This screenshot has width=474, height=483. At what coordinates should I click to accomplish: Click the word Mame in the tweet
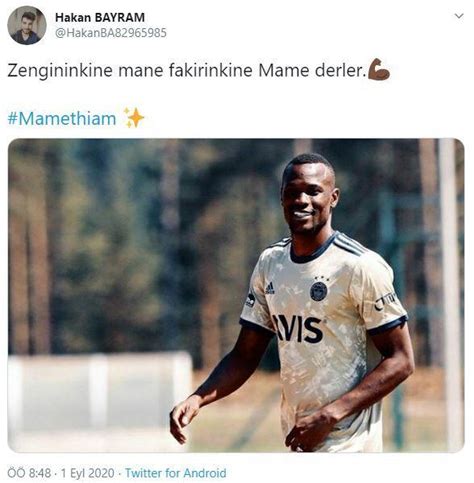[283, 70]
